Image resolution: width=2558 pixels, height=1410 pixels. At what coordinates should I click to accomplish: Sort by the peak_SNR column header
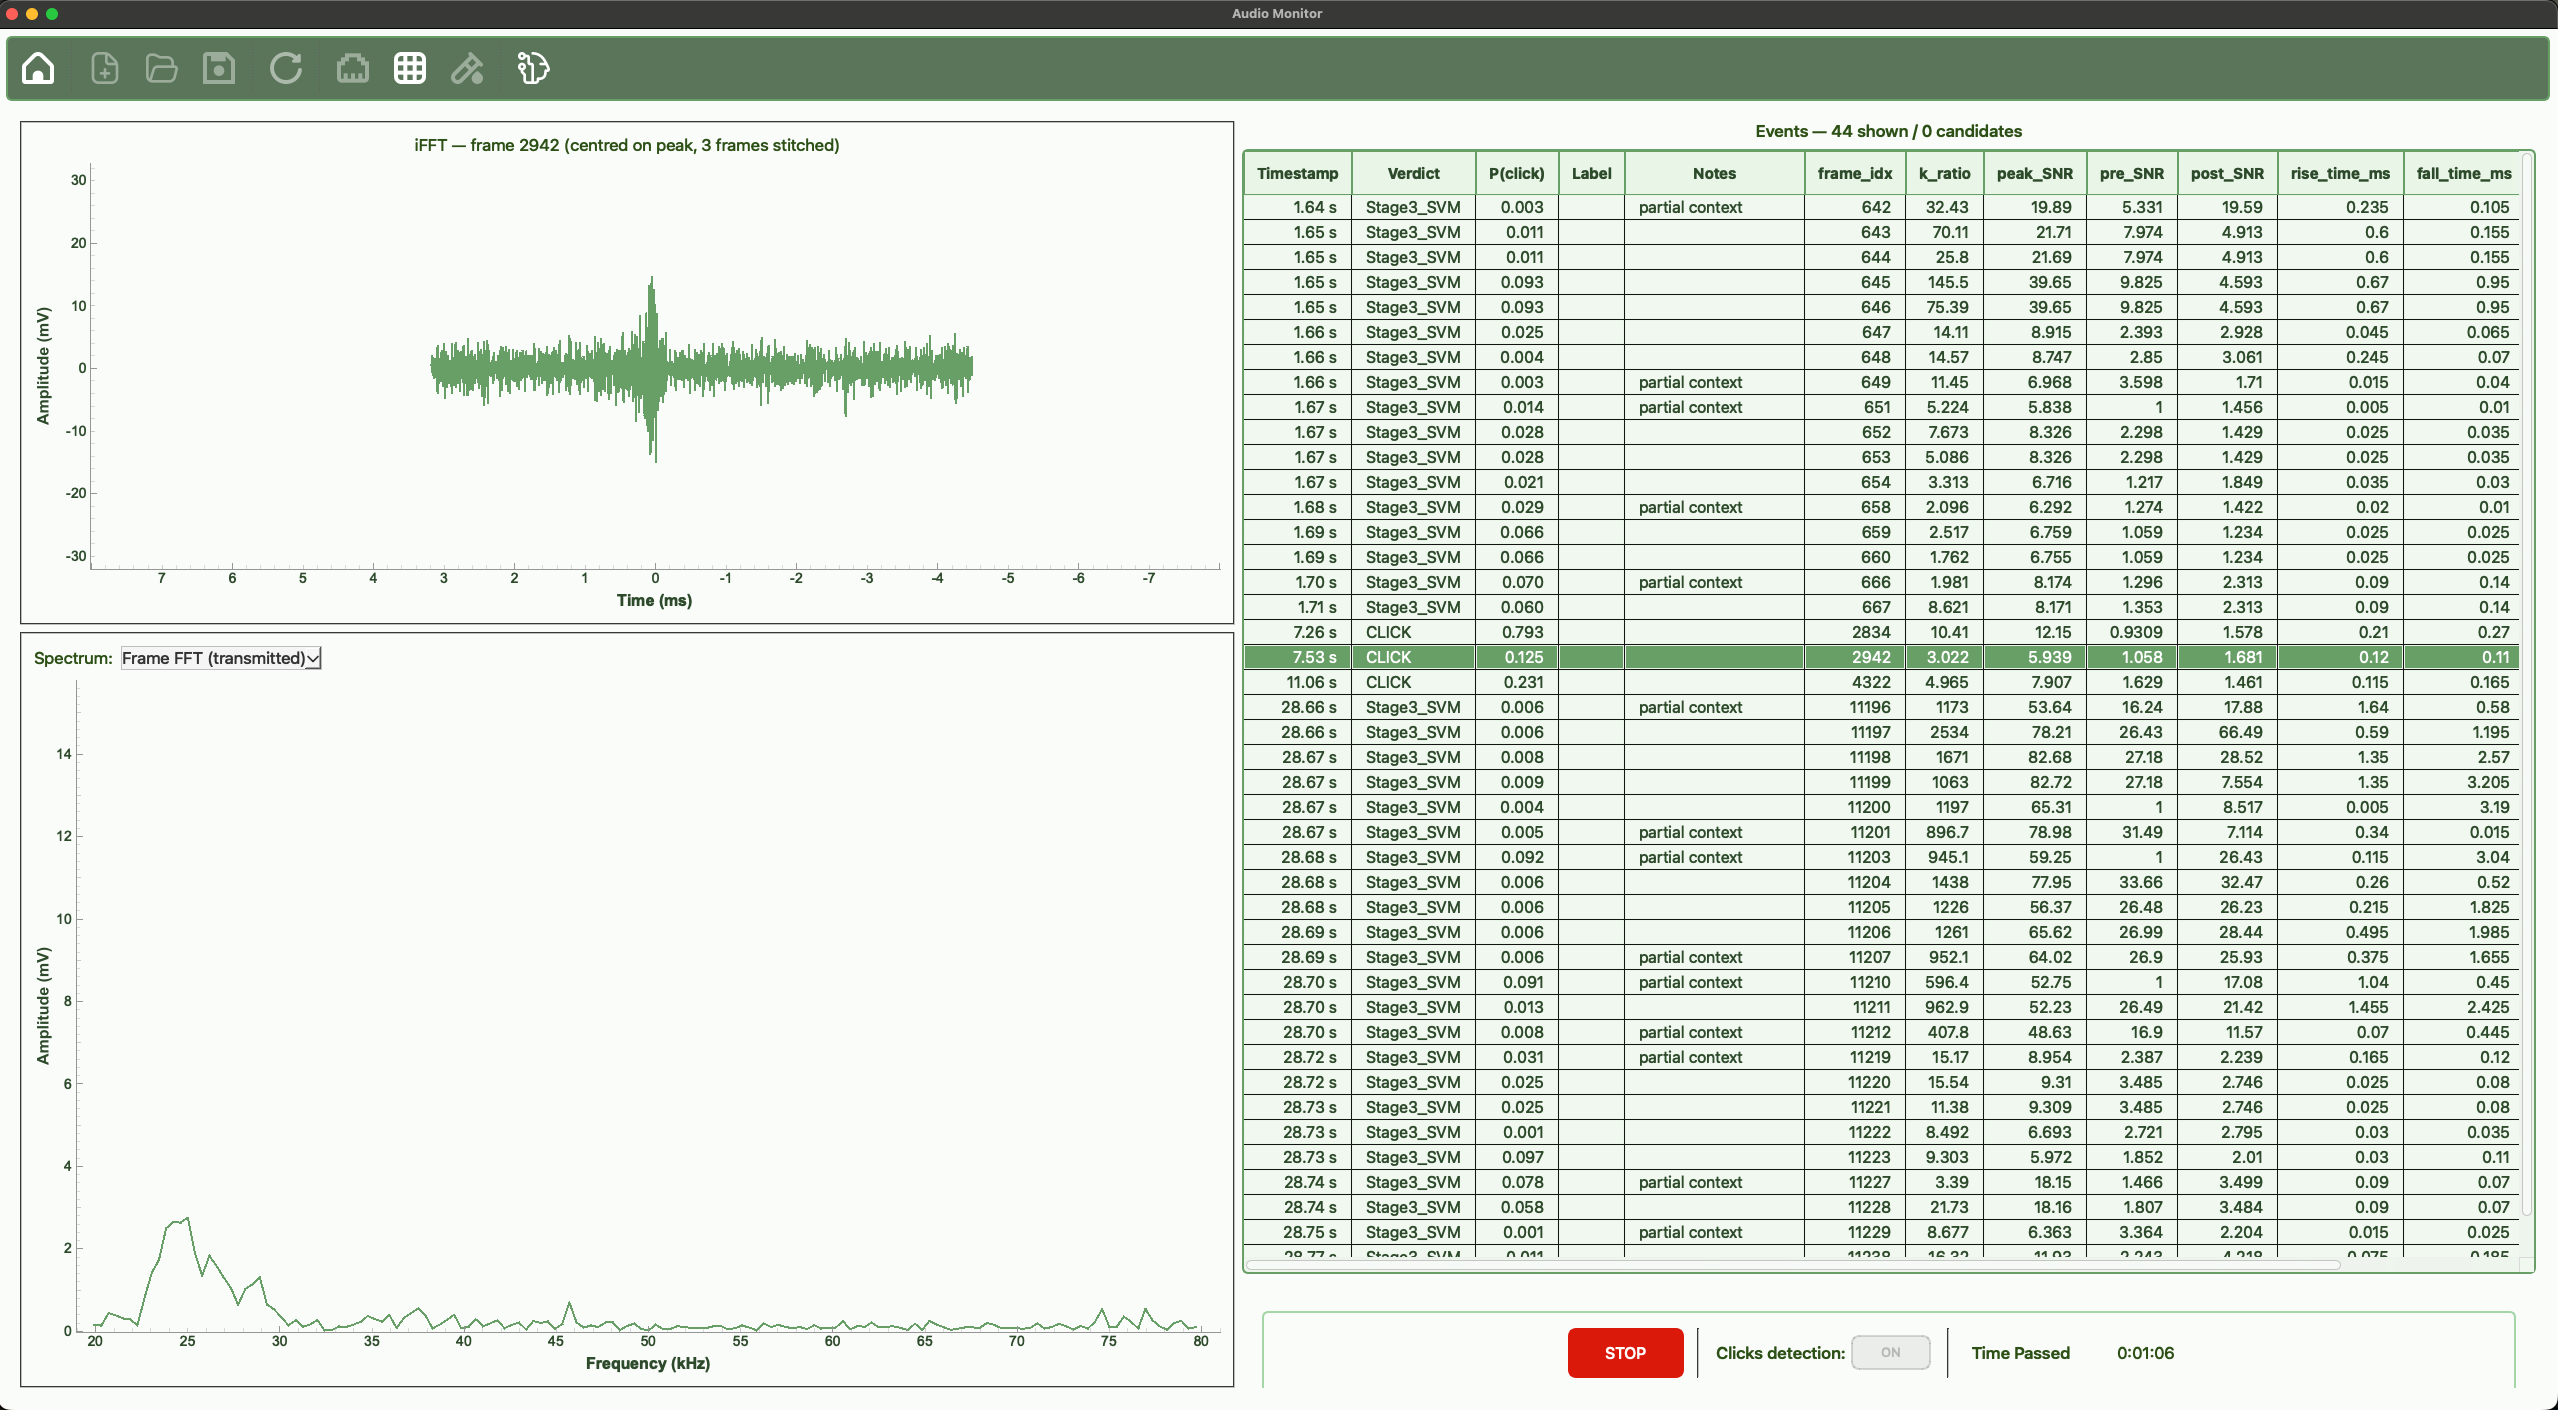pos(2034,173)
